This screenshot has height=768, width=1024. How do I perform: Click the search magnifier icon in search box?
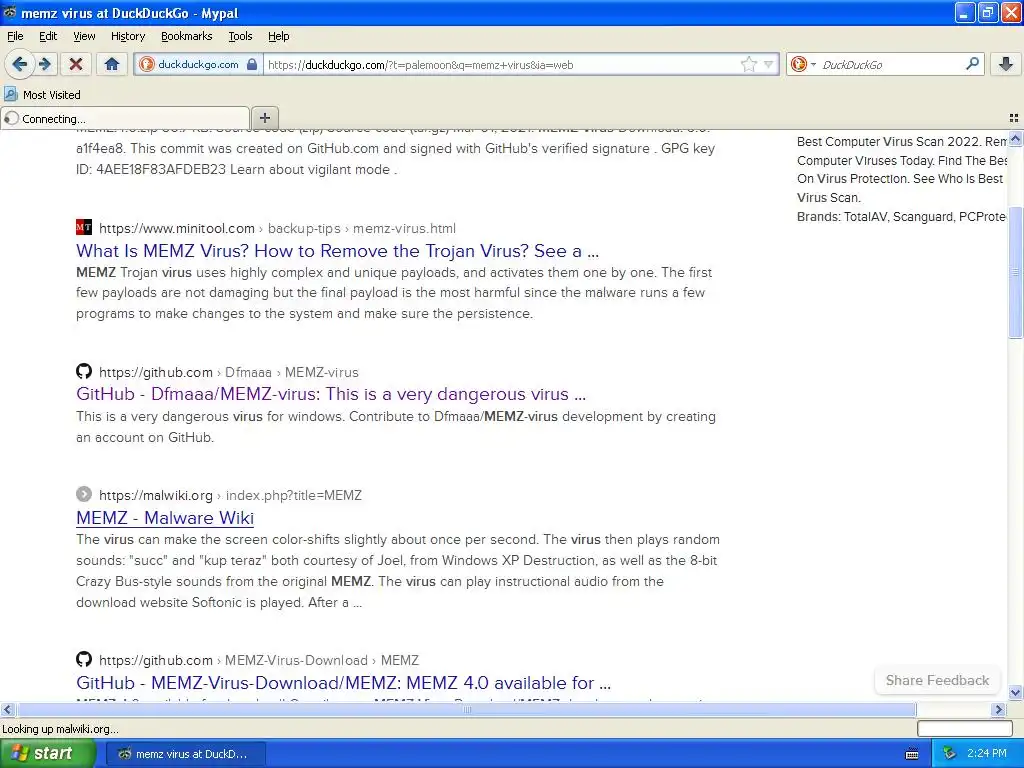coord(972,64)
